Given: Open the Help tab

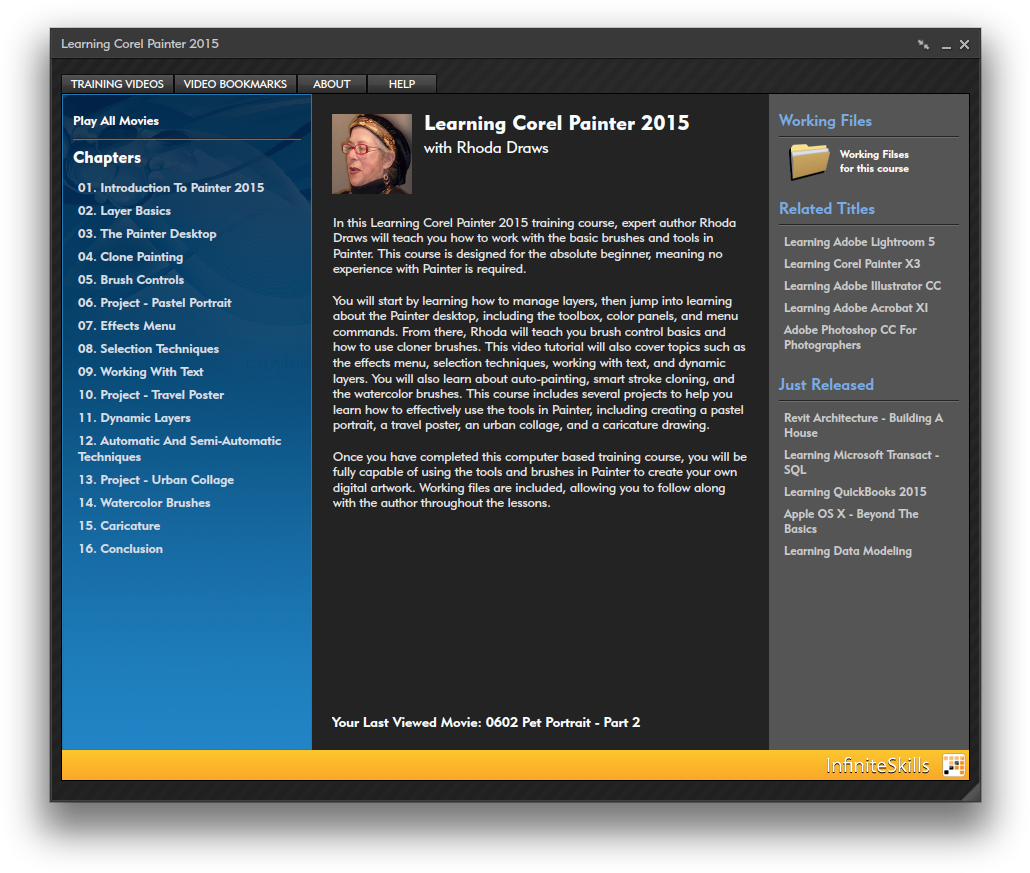Looking at the screenshot, I should click(x=401, y=84).
